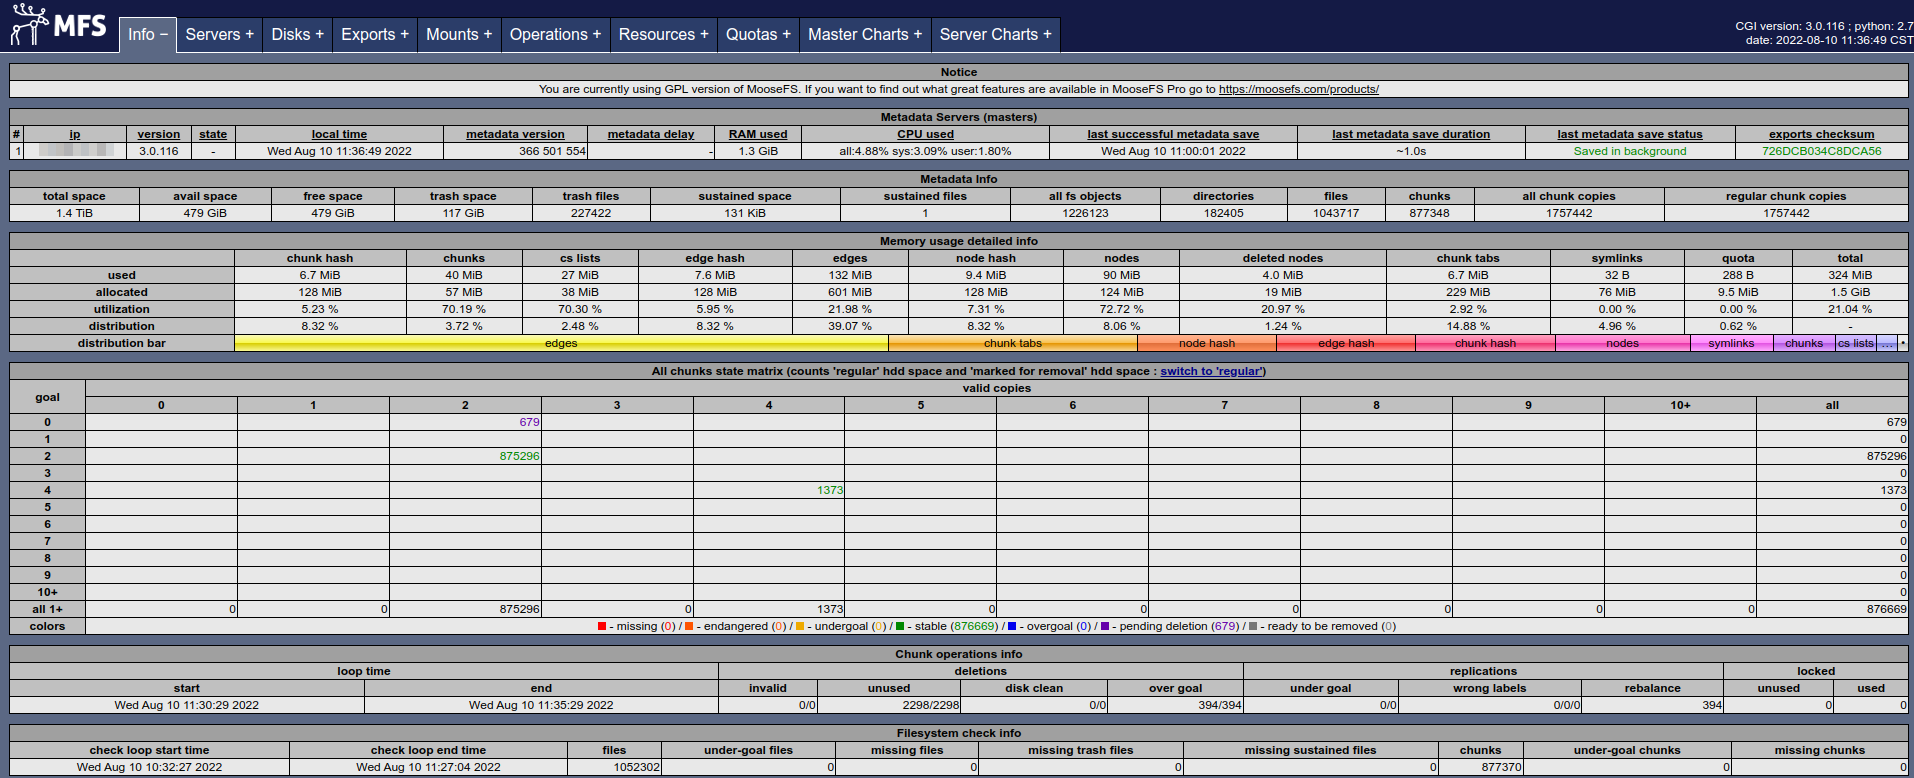The height and width of the screenshot is (778, 1914).
Task: Click the red missing legend square
Action: tap(602, 626)
